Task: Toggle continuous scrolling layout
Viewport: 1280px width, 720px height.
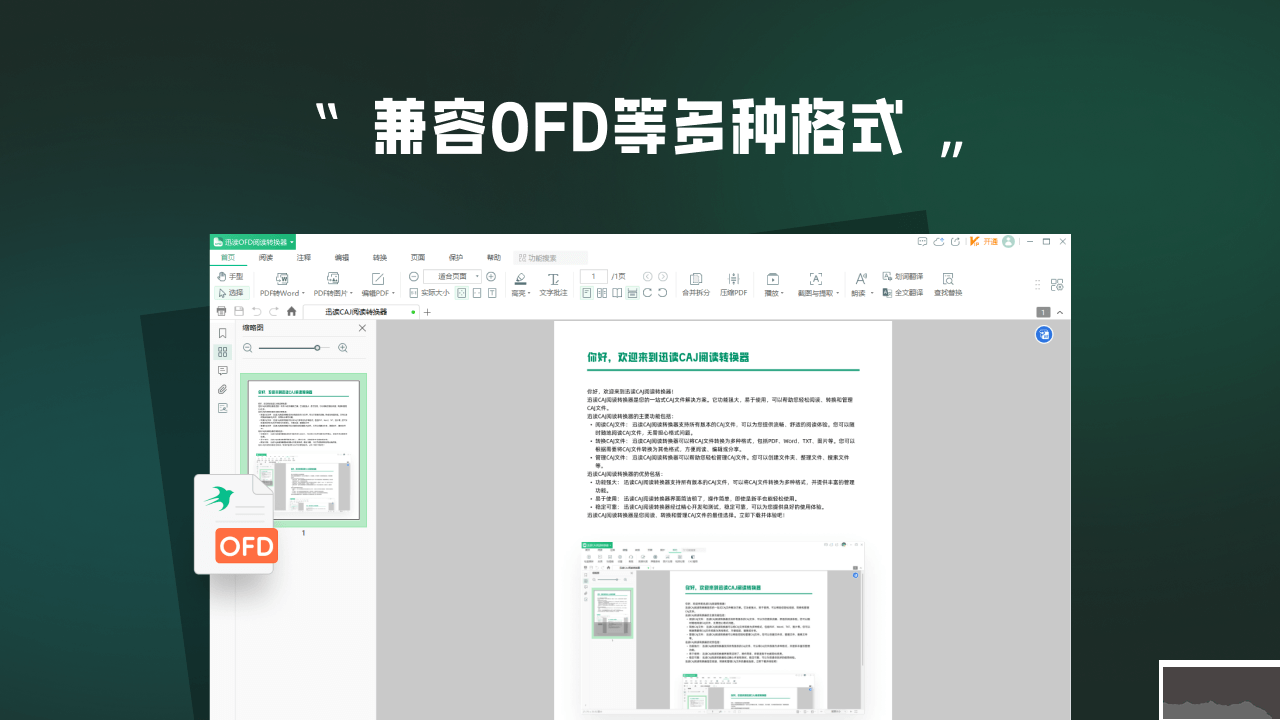Action: click(x=632, y=293)
